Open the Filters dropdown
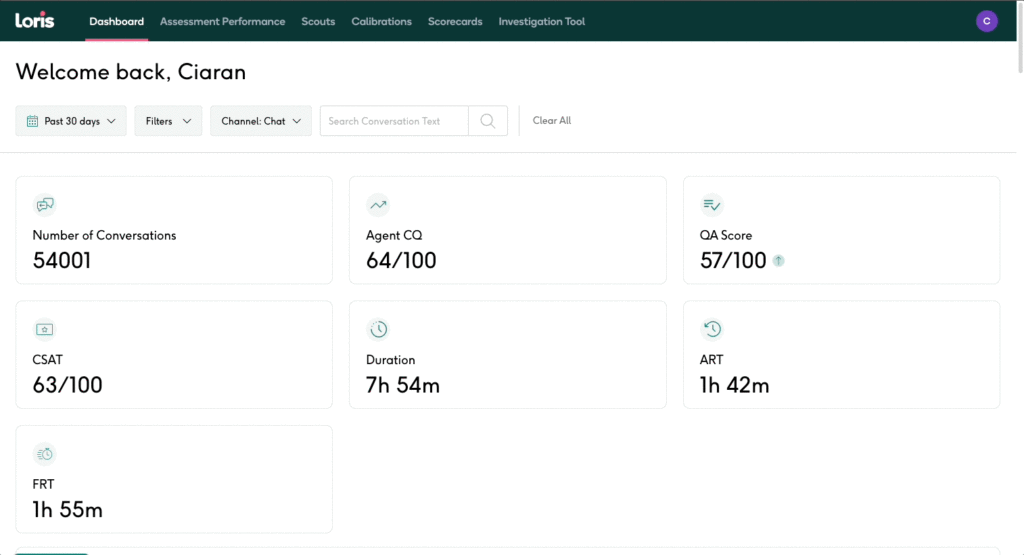Viewport: 1024px width, 555px height. [x=168, y=121]
